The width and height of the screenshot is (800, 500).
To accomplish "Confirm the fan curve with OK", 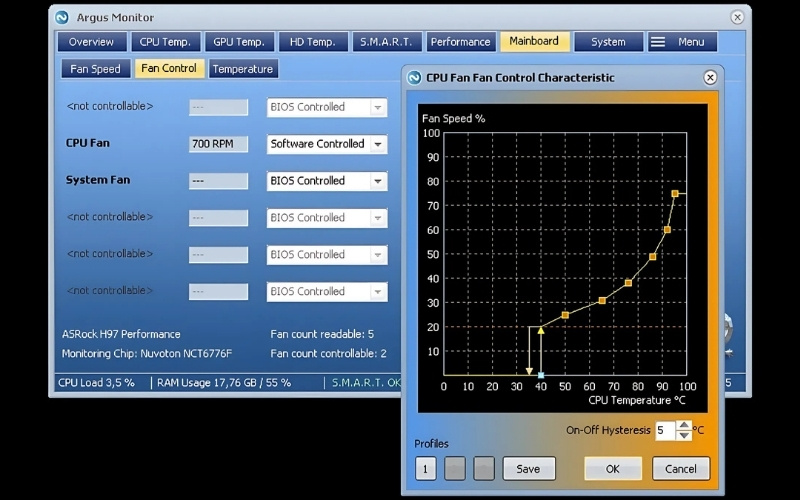I will click(613, 468).
